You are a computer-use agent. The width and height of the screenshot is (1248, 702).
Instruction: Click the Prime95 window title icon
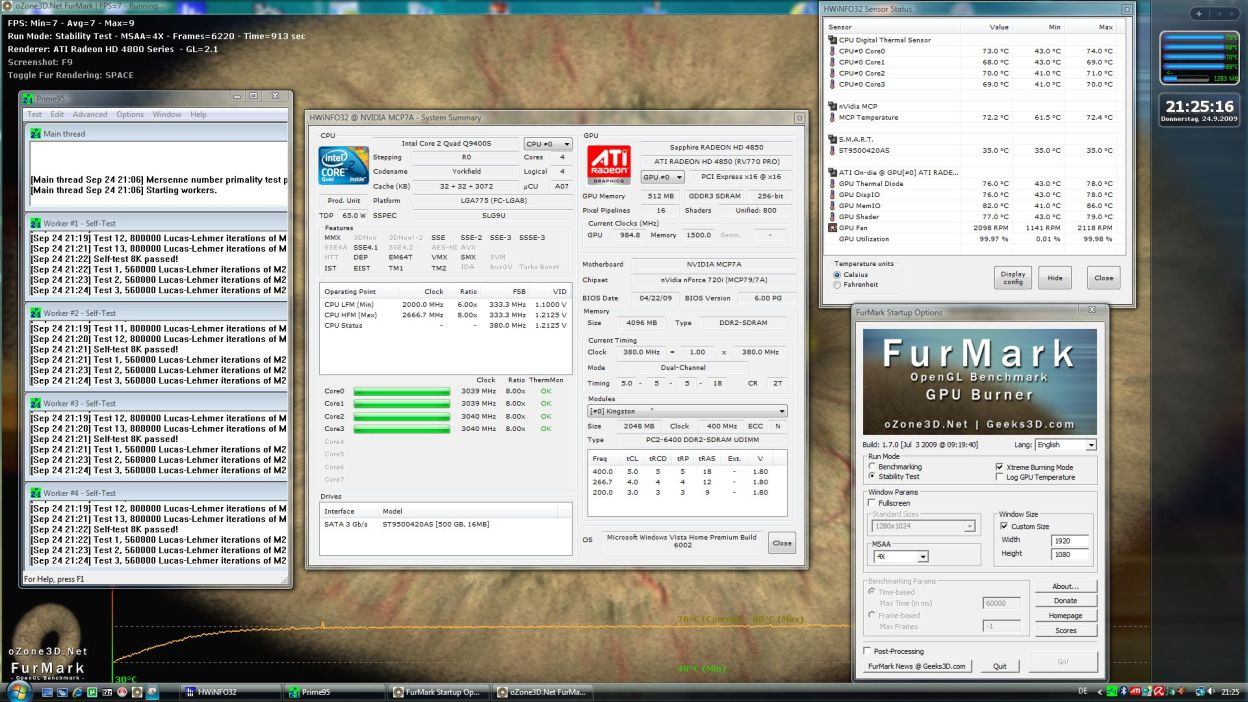(x=29, y=97)
